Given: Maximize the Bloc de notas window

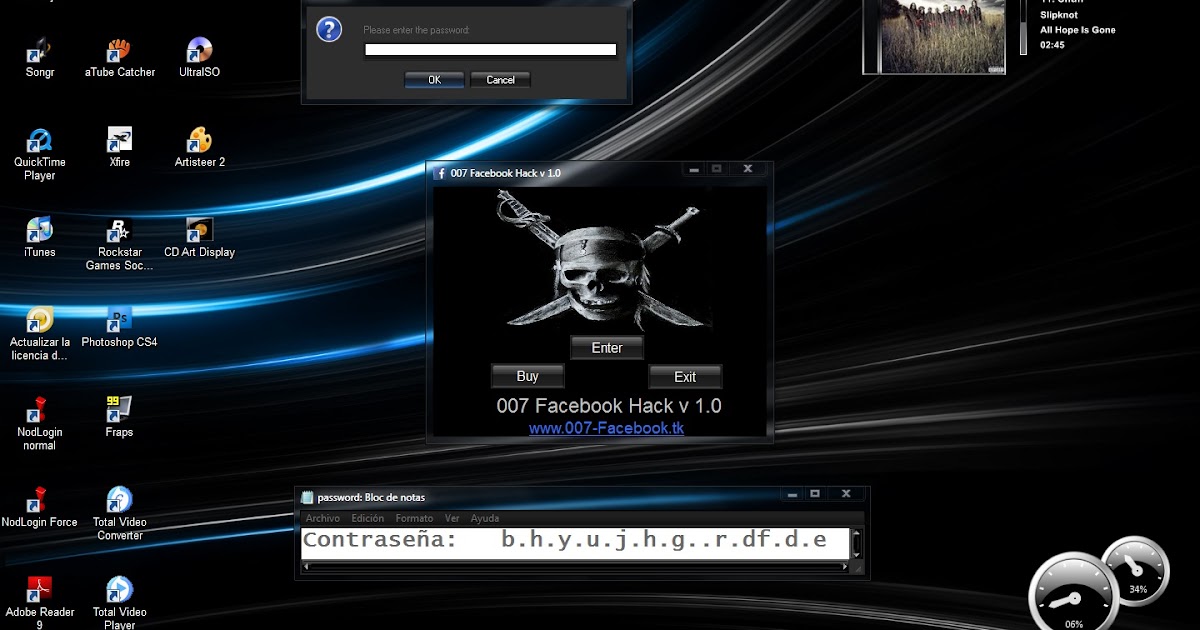Looking at the screenshot, I should pyautogui.click(x=815, y=493).
